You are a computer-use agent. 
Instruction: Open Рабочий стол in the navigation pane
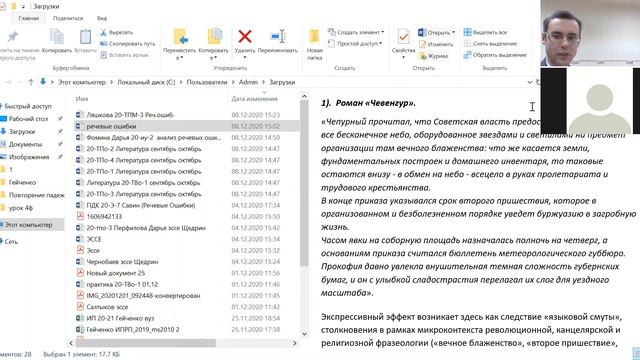coord(28,119)
